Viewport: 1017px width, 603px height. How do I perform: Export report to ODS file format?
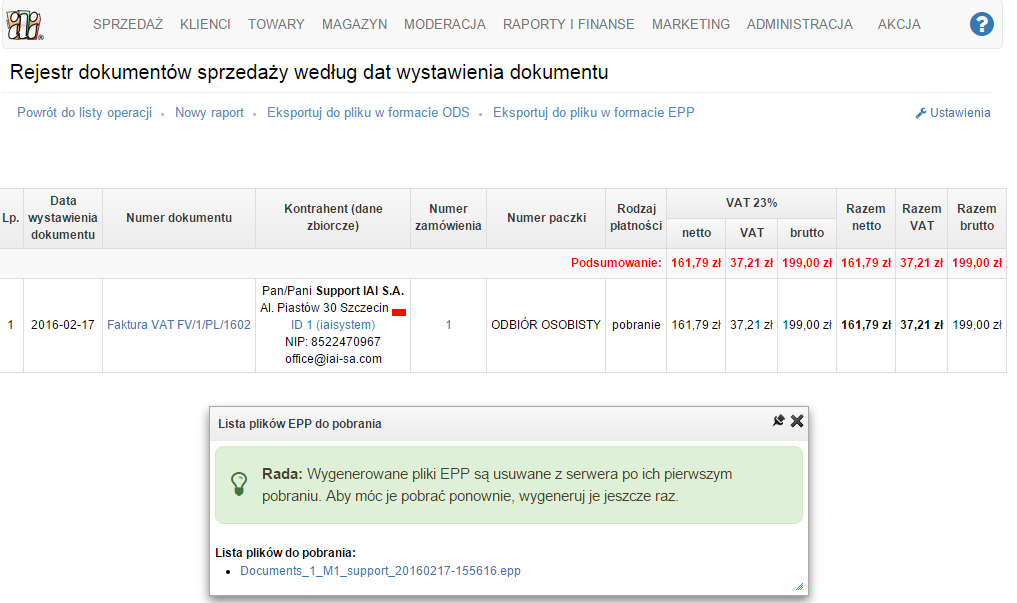(x=368, y=113)
